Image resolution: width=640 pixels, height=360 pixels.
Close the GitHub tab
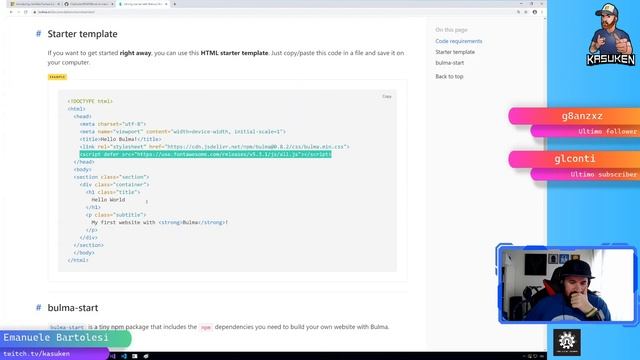(112, 4)
